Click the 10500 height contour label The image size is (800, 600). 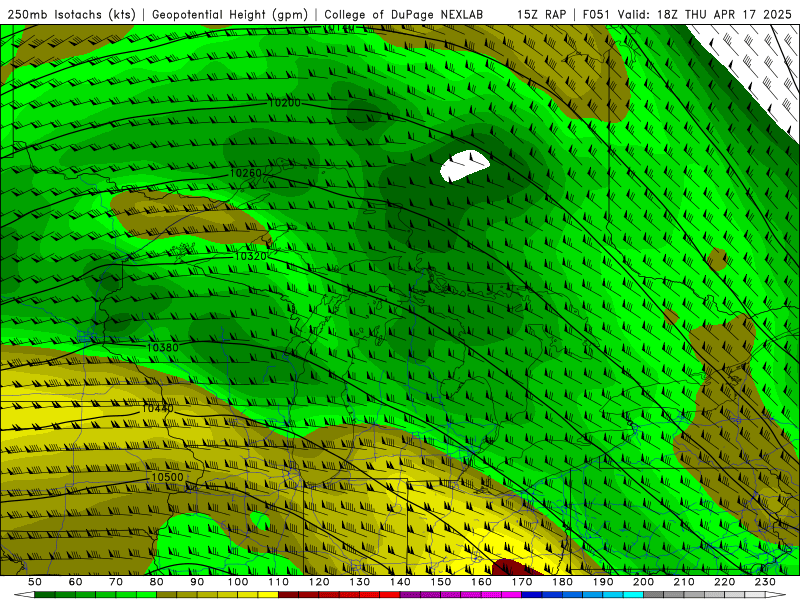[167, 477]
